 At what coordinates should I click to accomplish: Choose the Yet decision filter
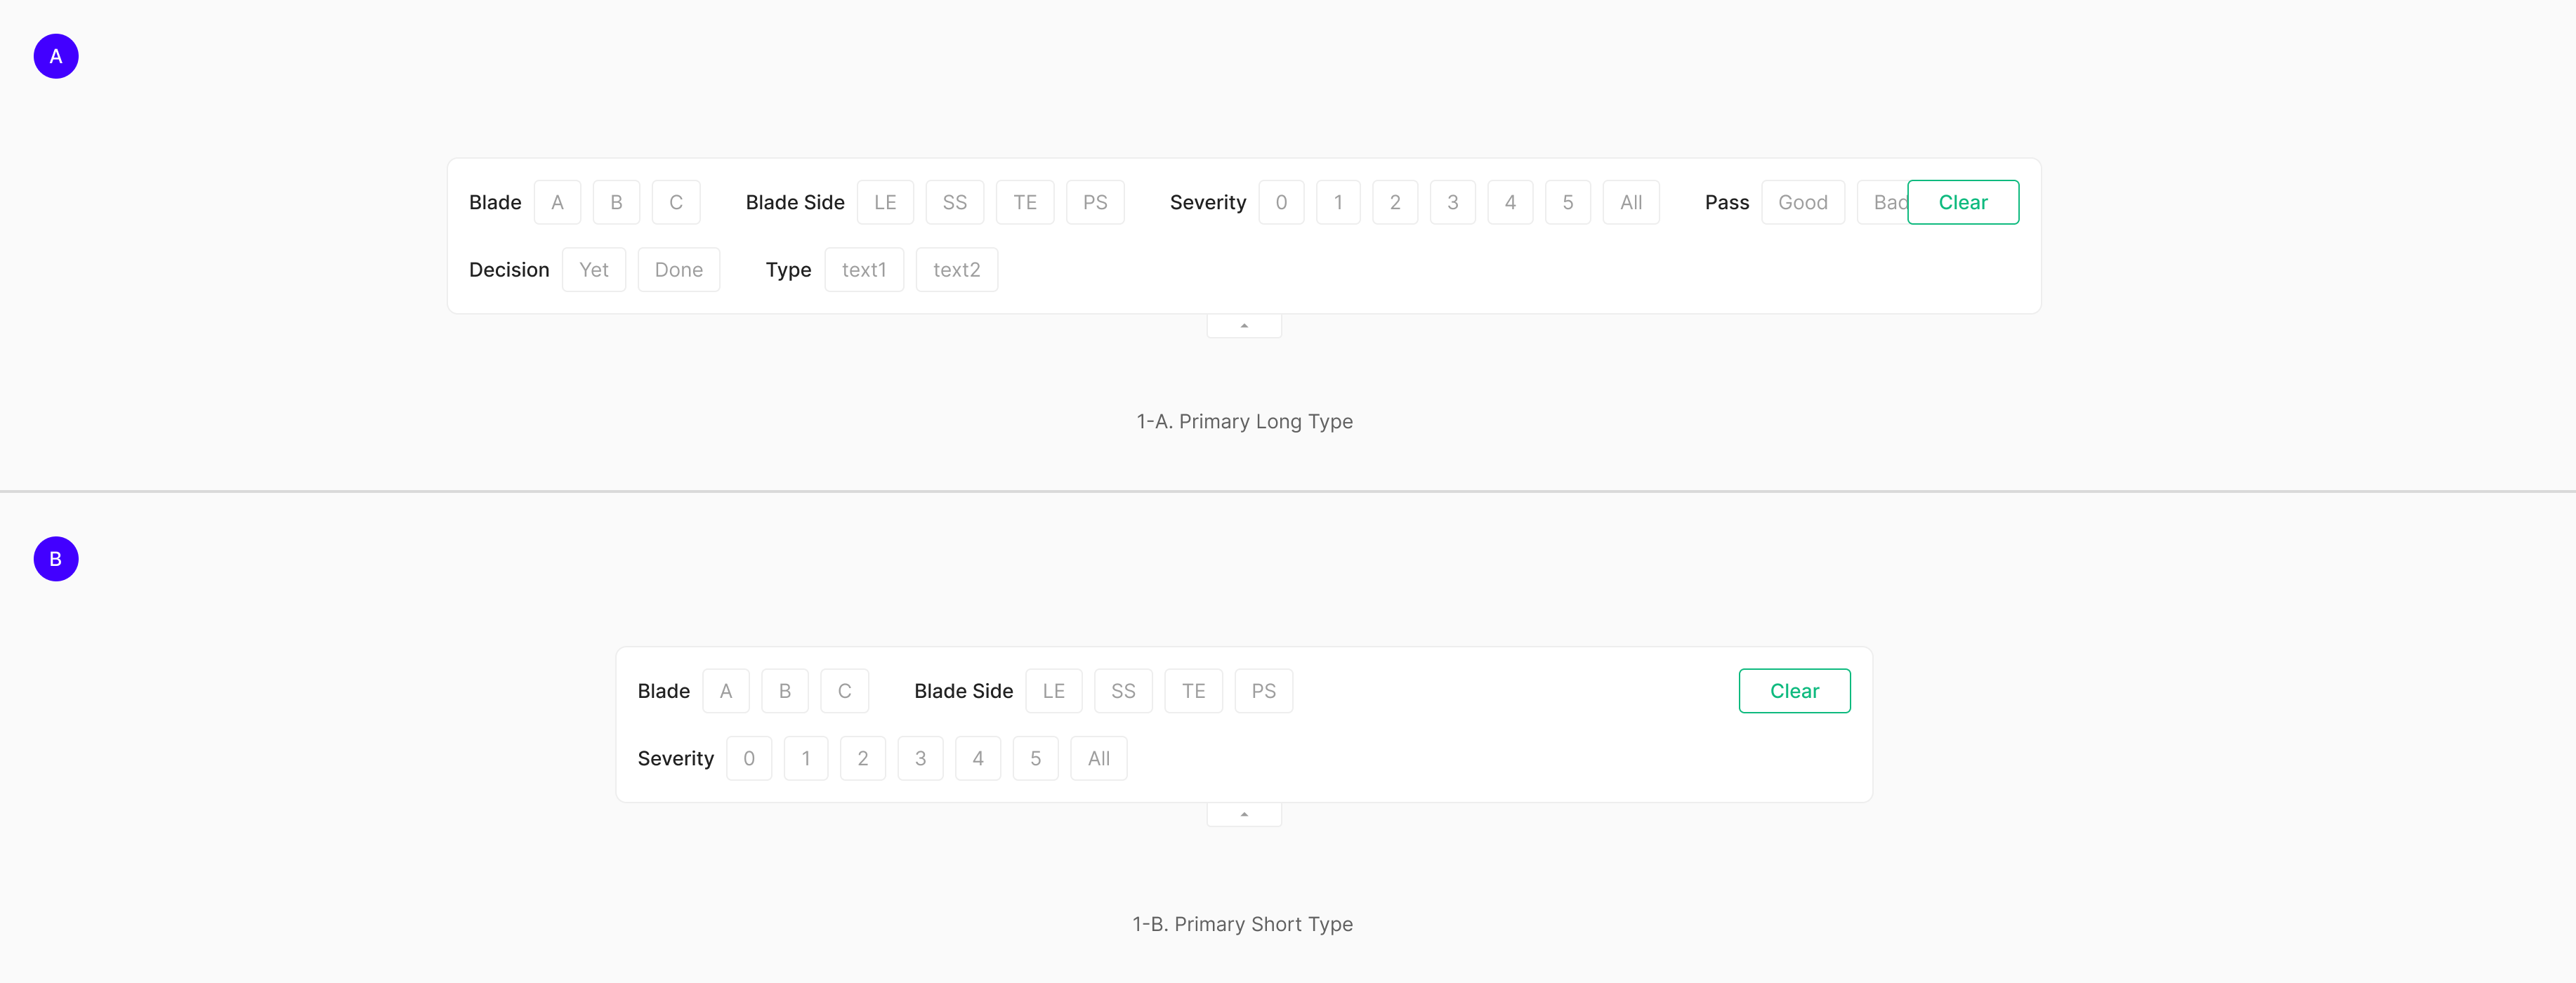point(593,270)
